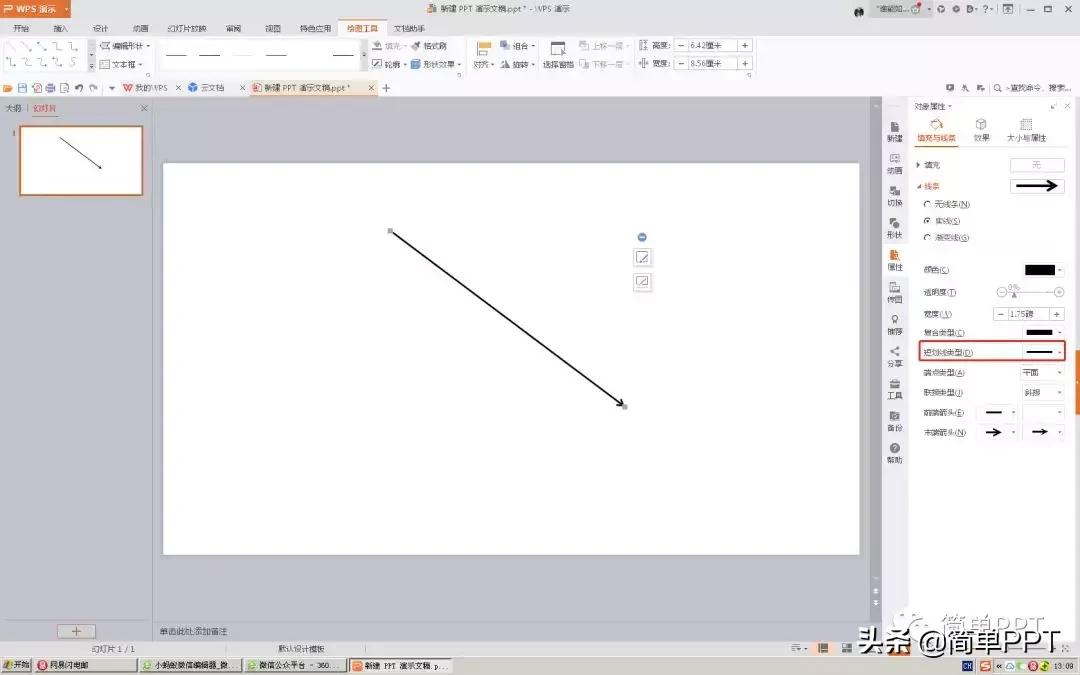Image resolution: width=1080 pixels, height=675 pixels.
Task: Click the floating shape style icon near arrow
Action: coord(642,258)
